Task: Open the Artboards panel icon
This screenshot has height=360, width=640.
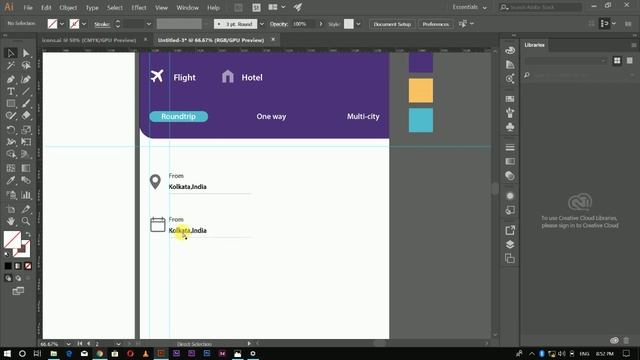Action: (510, 258)
